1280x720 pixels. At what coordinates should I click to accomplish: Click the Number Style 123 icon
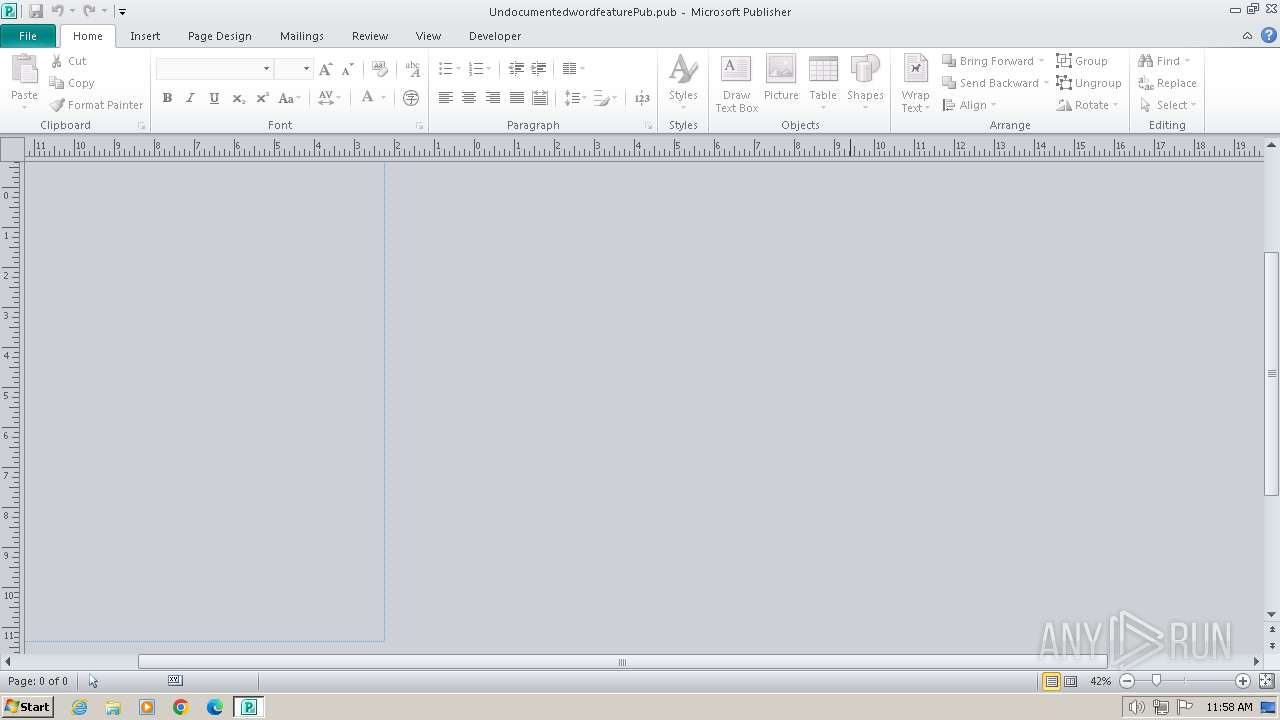coord(642,98)
